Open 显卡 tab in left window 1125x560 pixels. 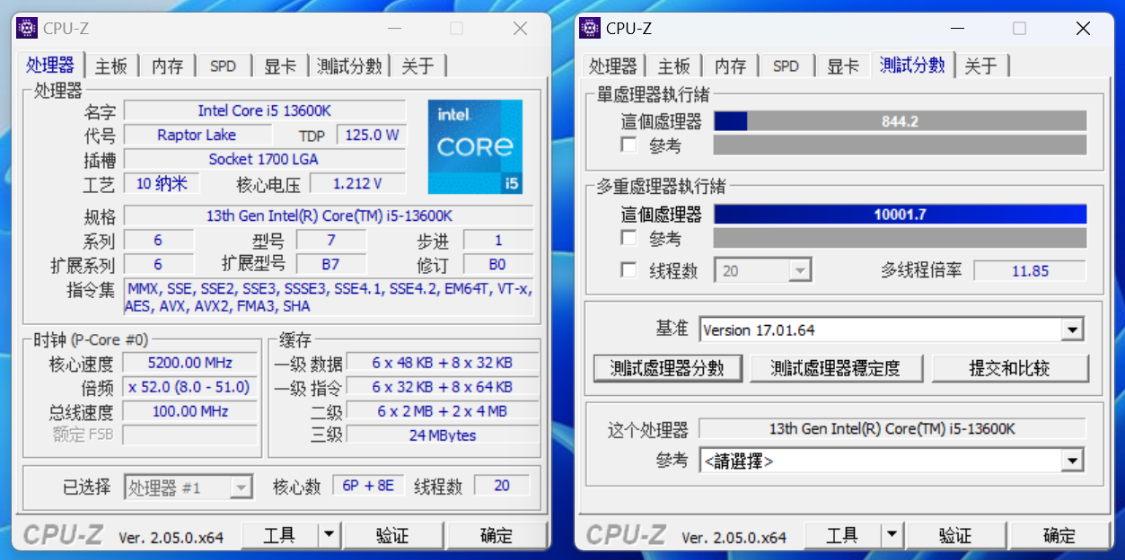(x=280, y=66)
